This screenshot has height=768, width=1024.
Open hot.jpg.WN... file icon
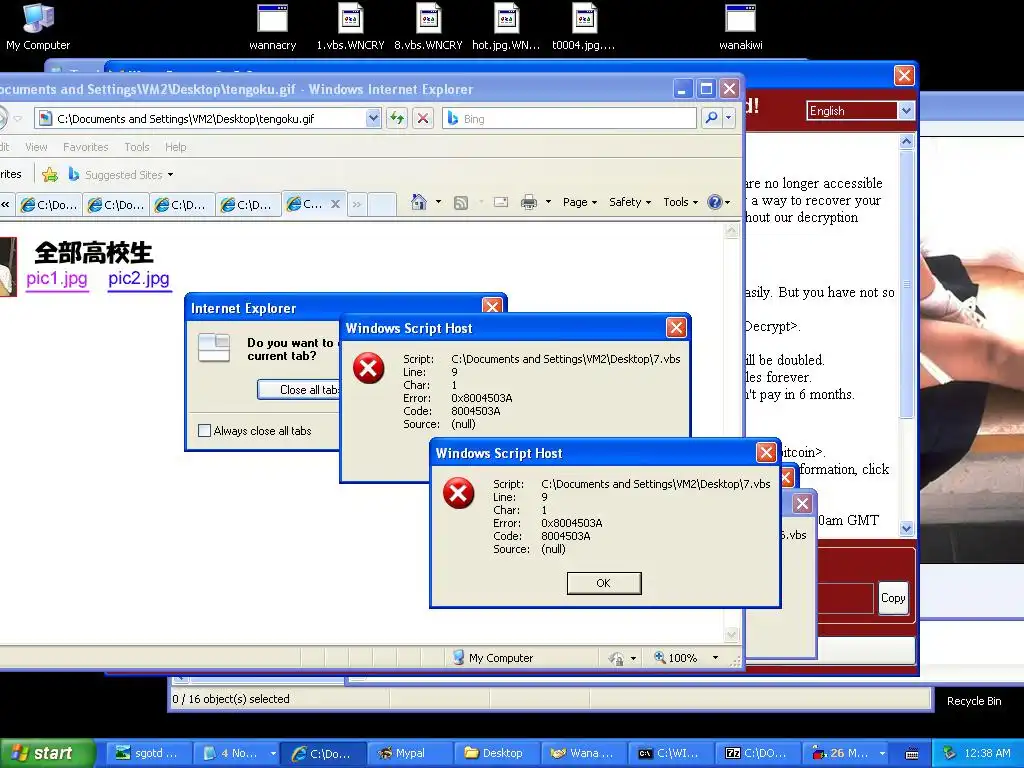pyautogui.click(x=506, y=27)
